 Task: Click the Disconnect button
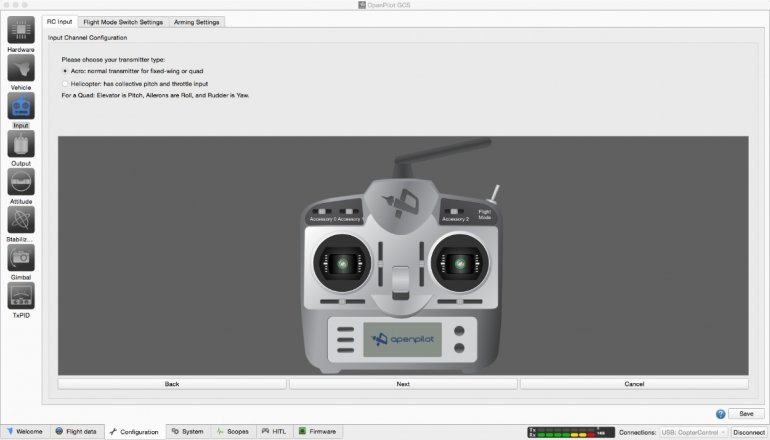(x=749, y=432)
